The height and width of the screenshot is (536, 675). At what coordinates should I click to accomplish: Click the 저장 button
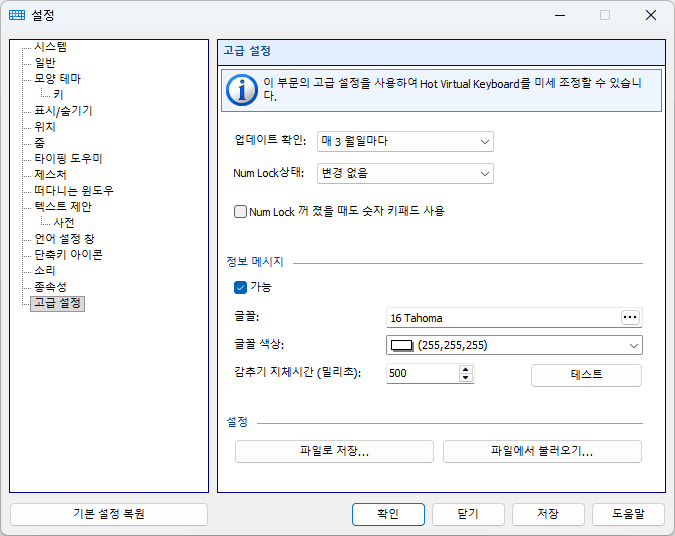coord(548,514)
